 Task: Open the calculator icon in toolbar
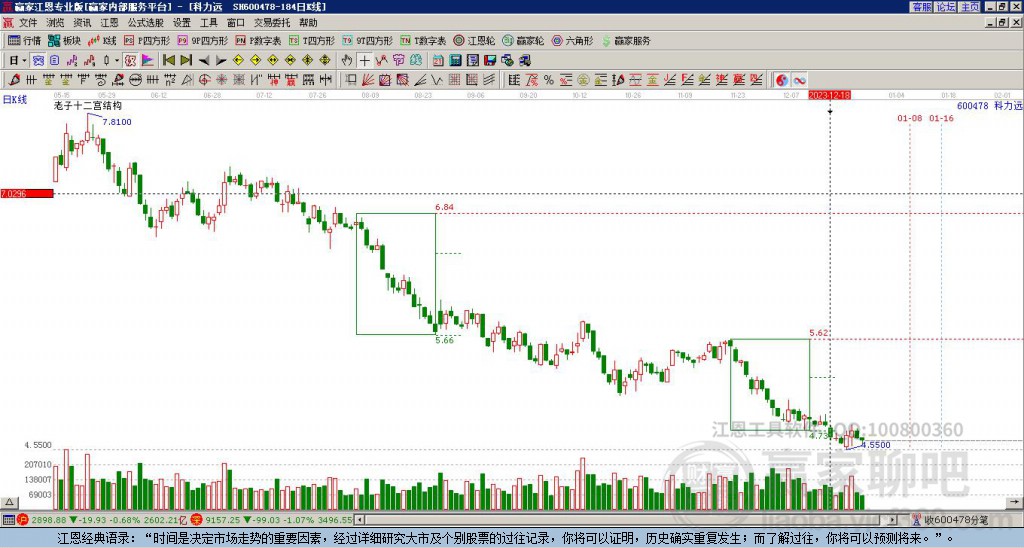pos(455,61)
